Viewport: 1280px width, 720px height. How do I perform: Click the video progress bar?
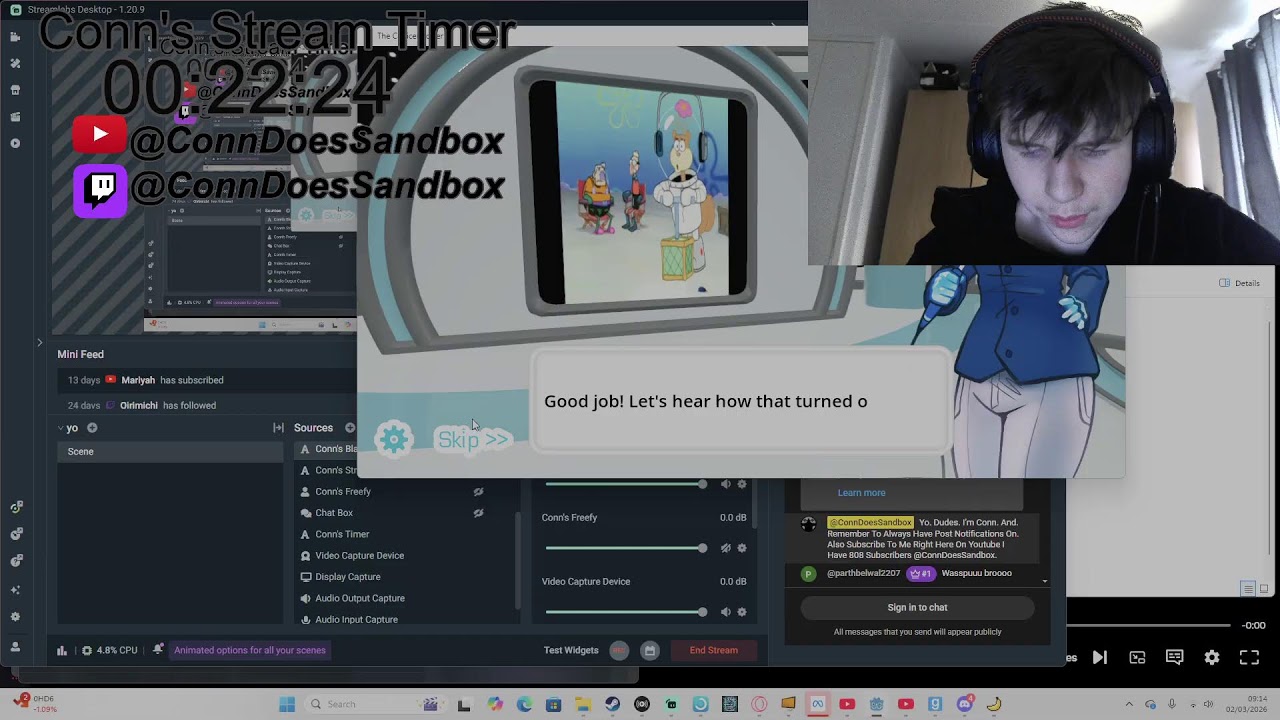1148,626
